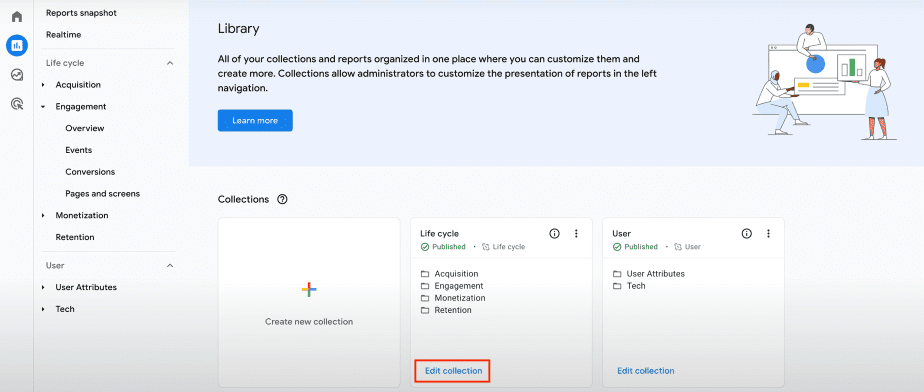This screenshot has width=924, height=392.
Task: Open Engagement Overview report
Action: coord(85,129)
